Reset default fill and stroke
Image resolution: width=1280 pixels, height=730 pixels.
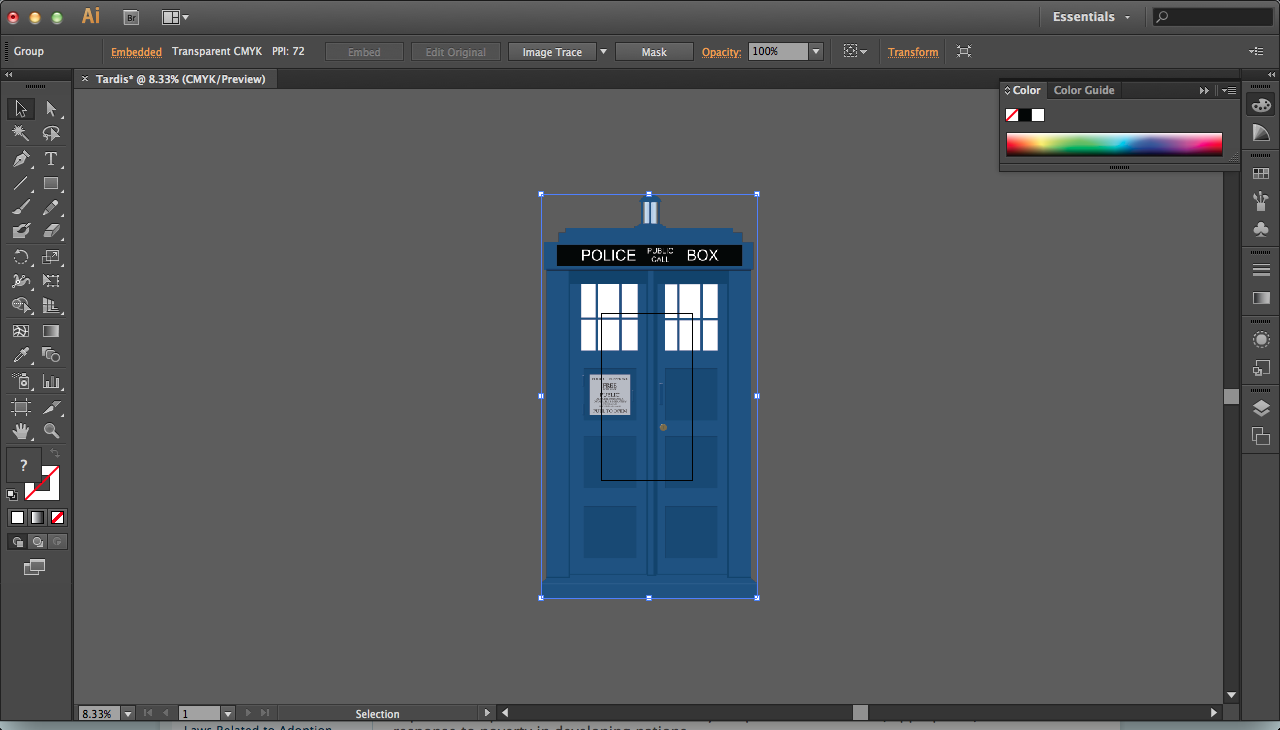12,494
